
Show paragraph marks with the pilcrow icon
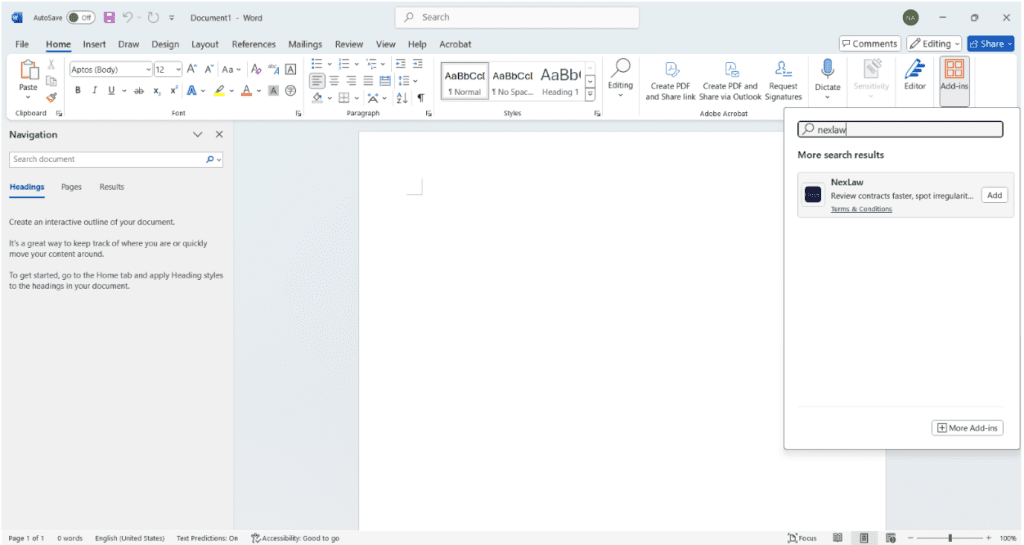coord(421,98)
